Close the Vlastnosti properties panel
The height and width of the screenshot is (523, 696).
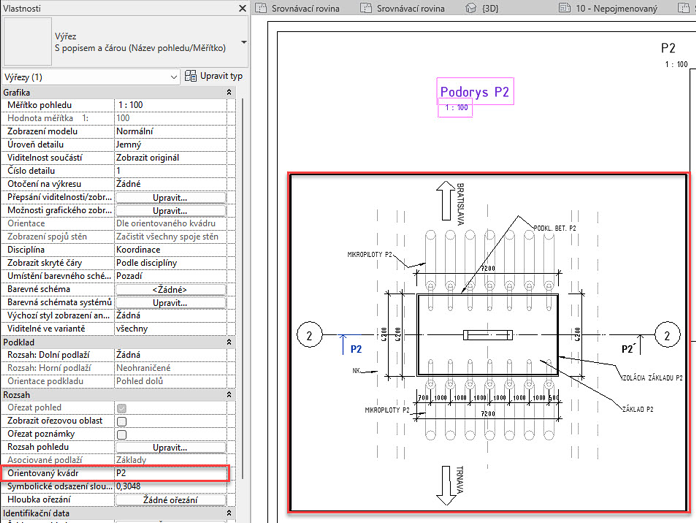(x=243, y=8)
